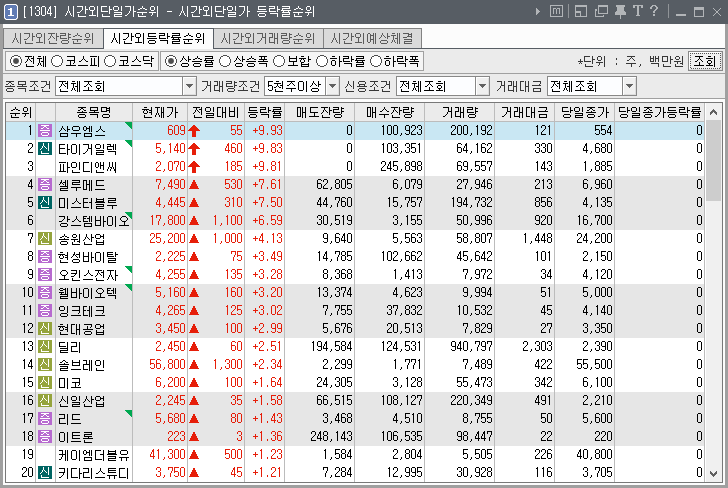Pin the window with the pushpin icon
Viewport: 728px width, 488px height.
620,11
